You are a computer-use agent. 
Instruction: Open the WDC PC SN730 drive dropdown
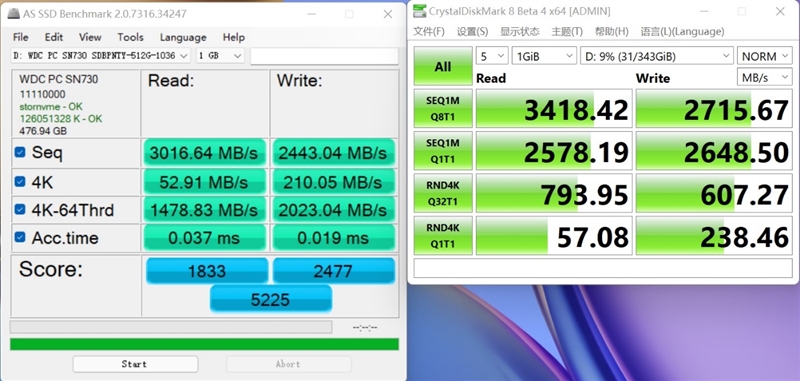(x=101, y=56)
